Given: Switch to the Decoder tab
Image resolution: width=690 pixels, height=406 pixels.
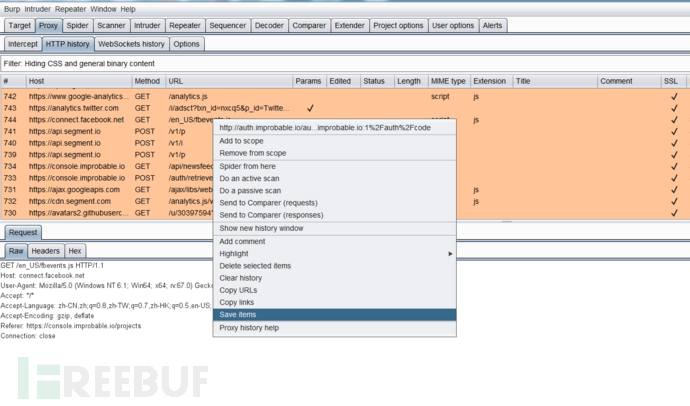Looking at the screenshot, I should 269,26.
